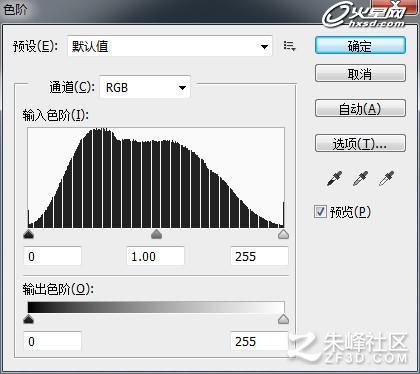This screenshot has height=374, width=420.
Task: Open the 通道 RGB channel dropdown
Action: coord(145,88)
